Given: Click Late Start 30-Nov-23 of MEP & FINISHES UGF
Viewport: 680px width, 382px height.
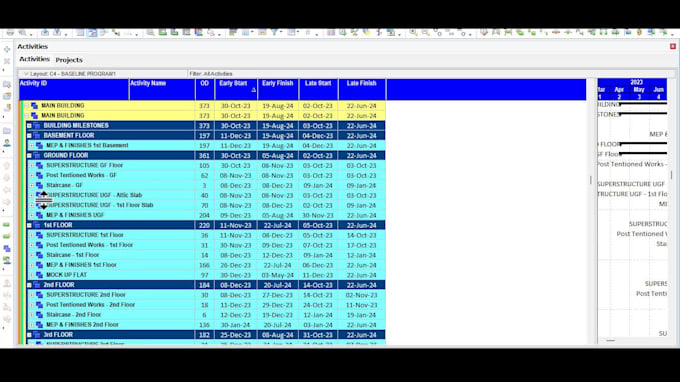Looking at the screenshot, I should click(318, 215).
